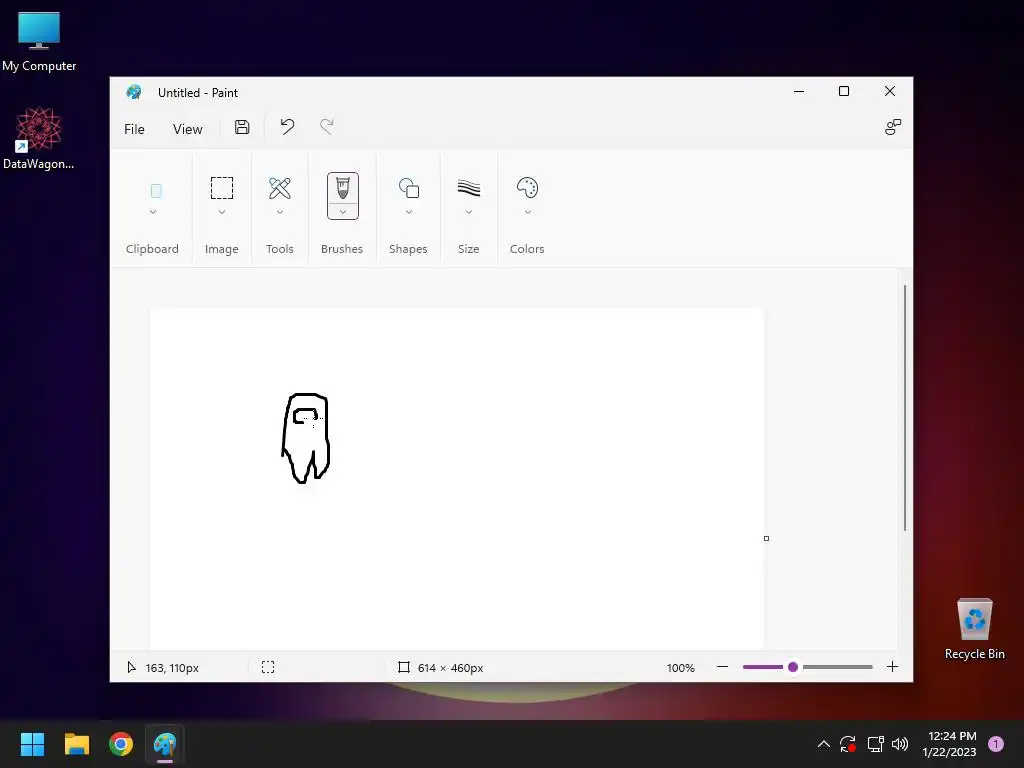
Task: Open the notification badge in the taskbar
Action: click(996, 744)
